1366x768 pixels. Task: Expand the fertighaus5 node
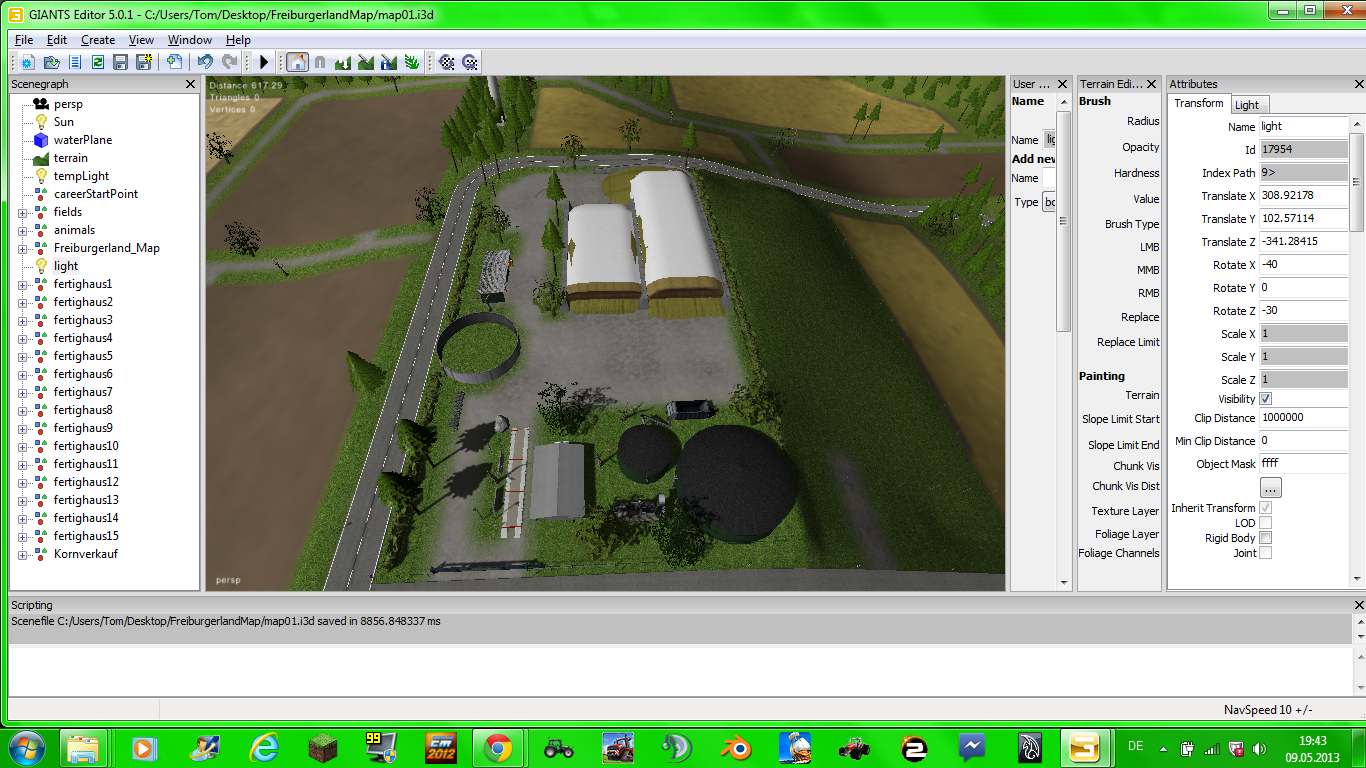click(23, 356)
